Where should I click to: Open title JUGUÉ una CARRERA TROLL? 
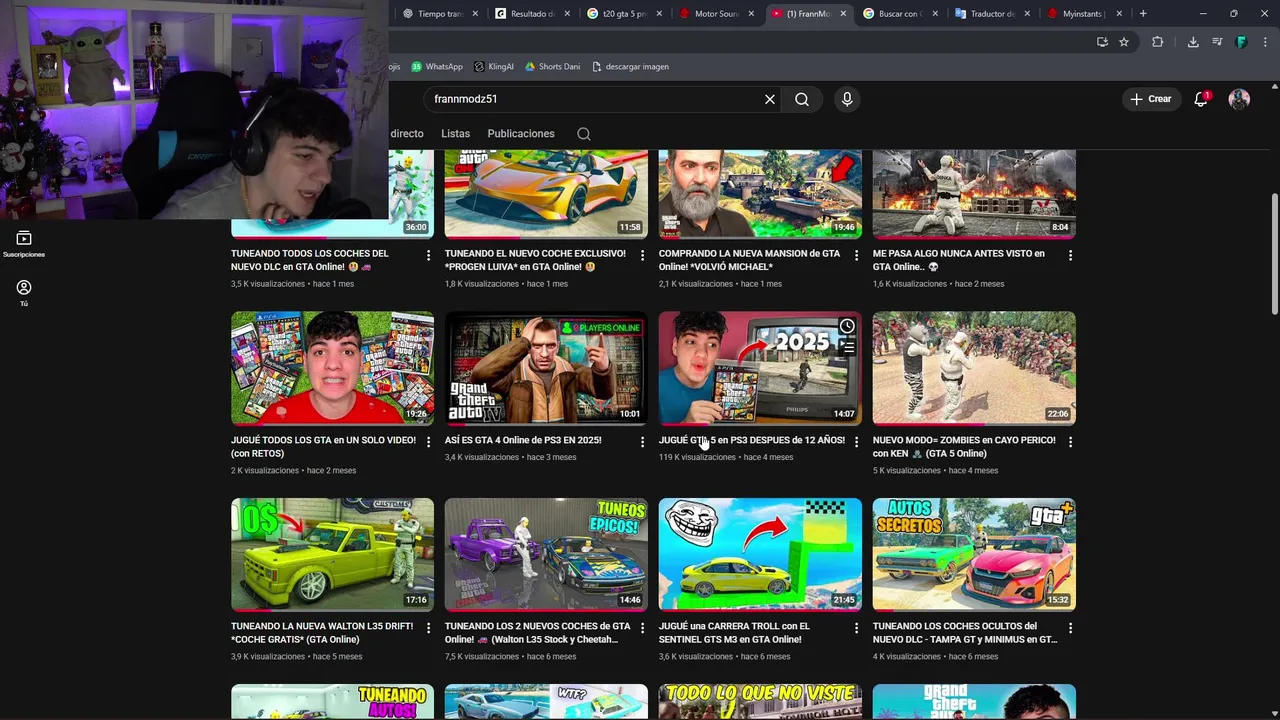pyautogui.click(x=734, y=633)
